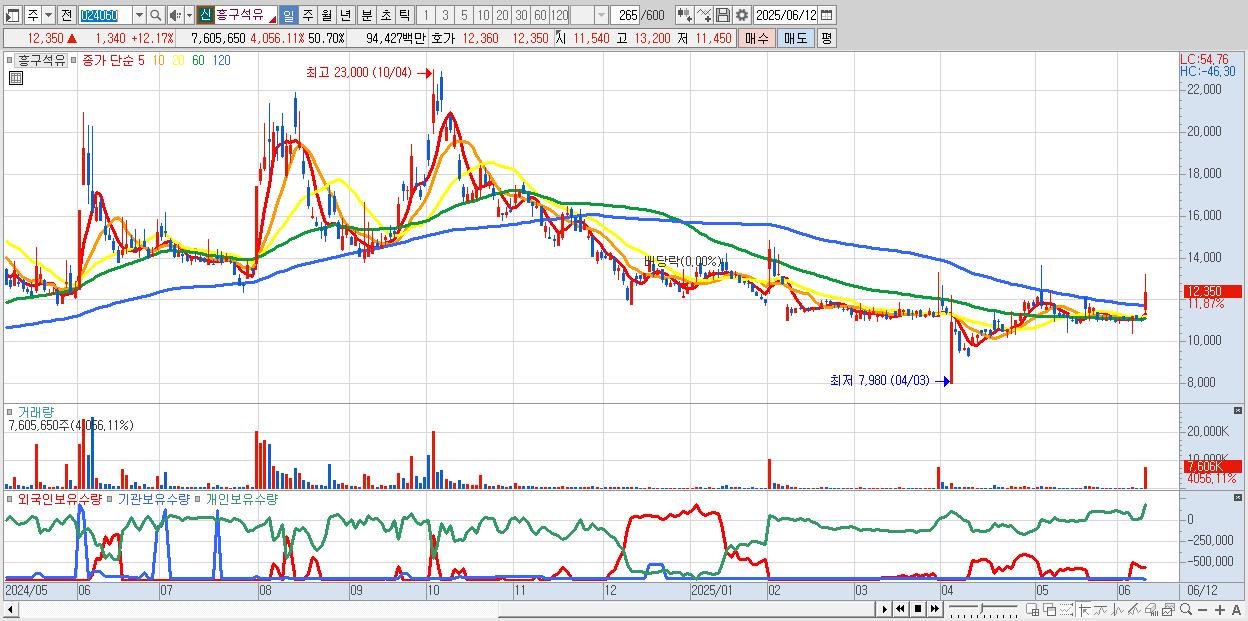Select the 10 interval tab
The height and width of the screenshot is (621, 1248).
(x=483, y=15)
